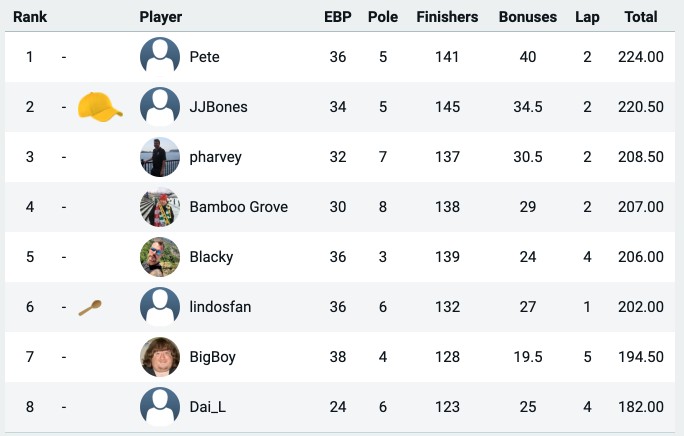The height and width of the screenshot is (436, 684).
Task: Click the yellow cap icon beside JJBones
Action: point(100,106)
